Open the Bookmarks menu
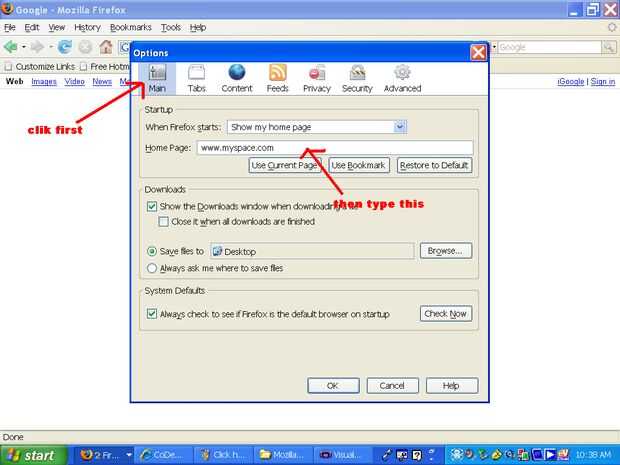 (x=131, y=27)
